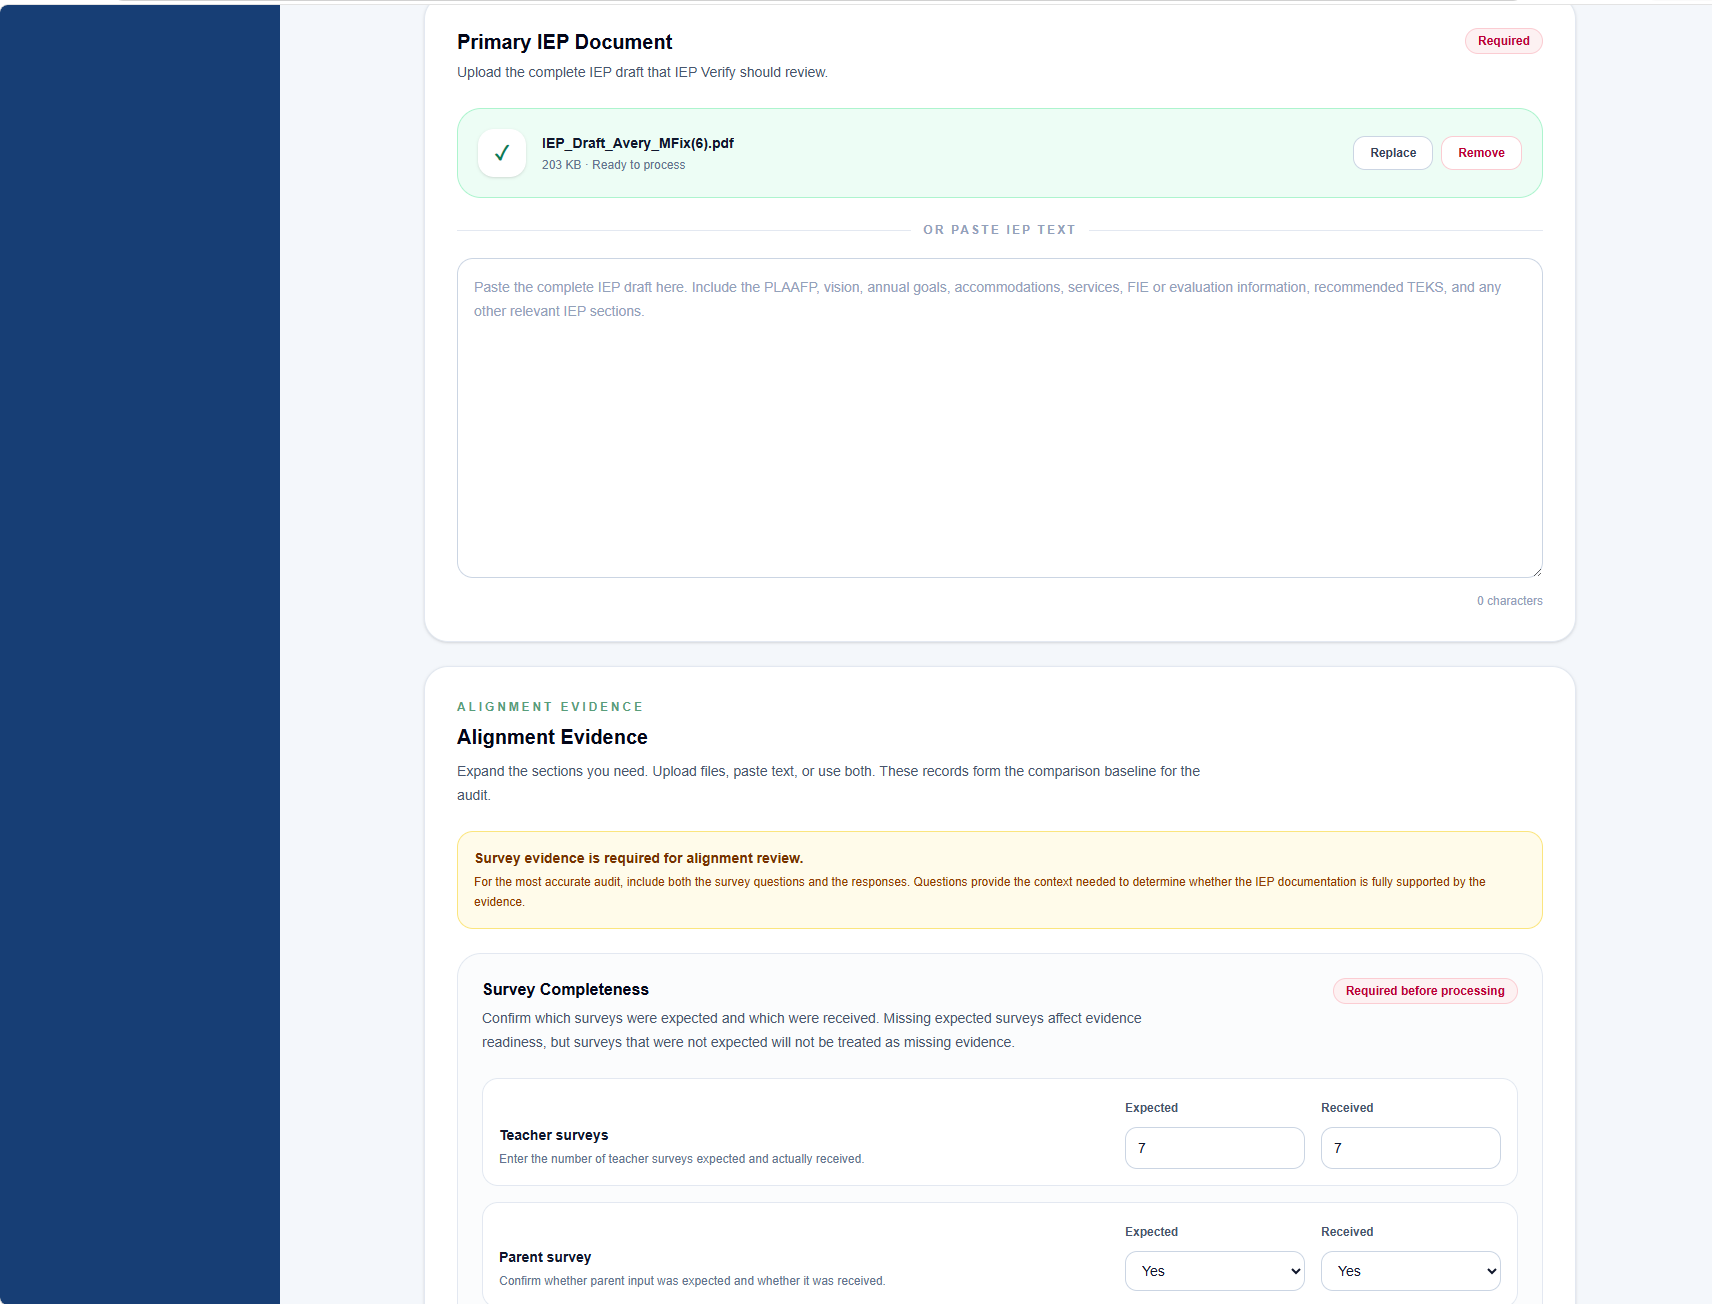Click the Parent survey row label

click(545, 1257)
